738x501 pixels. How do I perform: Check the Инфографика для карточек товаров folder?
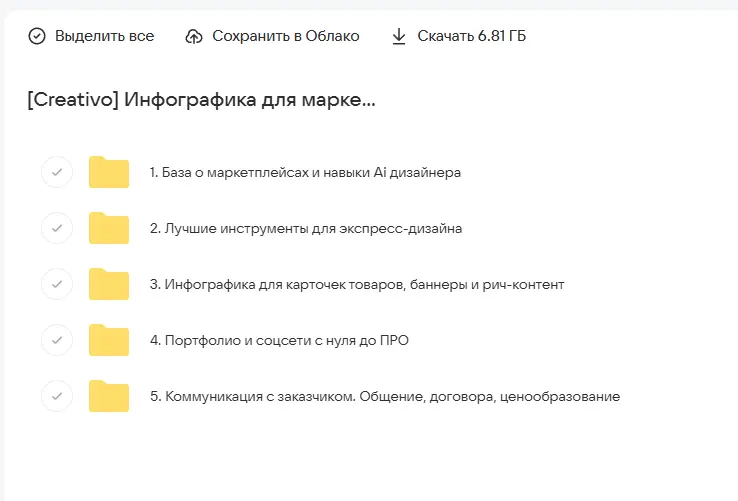57,284
